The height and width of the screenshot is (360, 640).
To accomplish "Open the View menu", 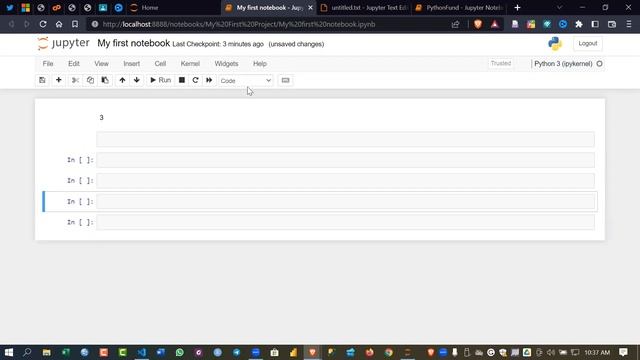I will coord(102,64).
